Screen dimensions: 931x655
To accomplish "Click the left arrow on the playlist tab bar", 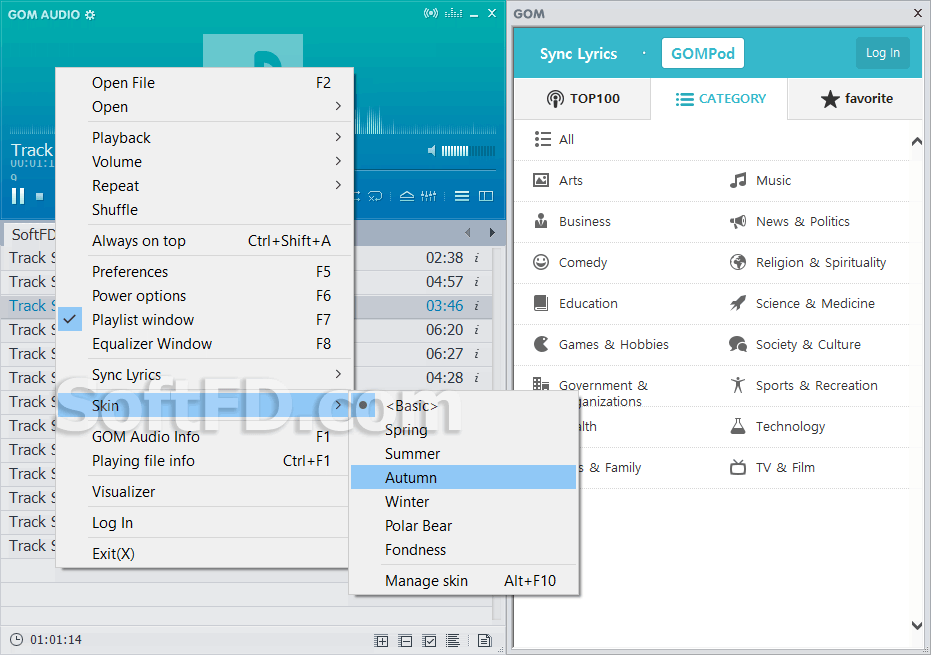I will coord(468,233).
